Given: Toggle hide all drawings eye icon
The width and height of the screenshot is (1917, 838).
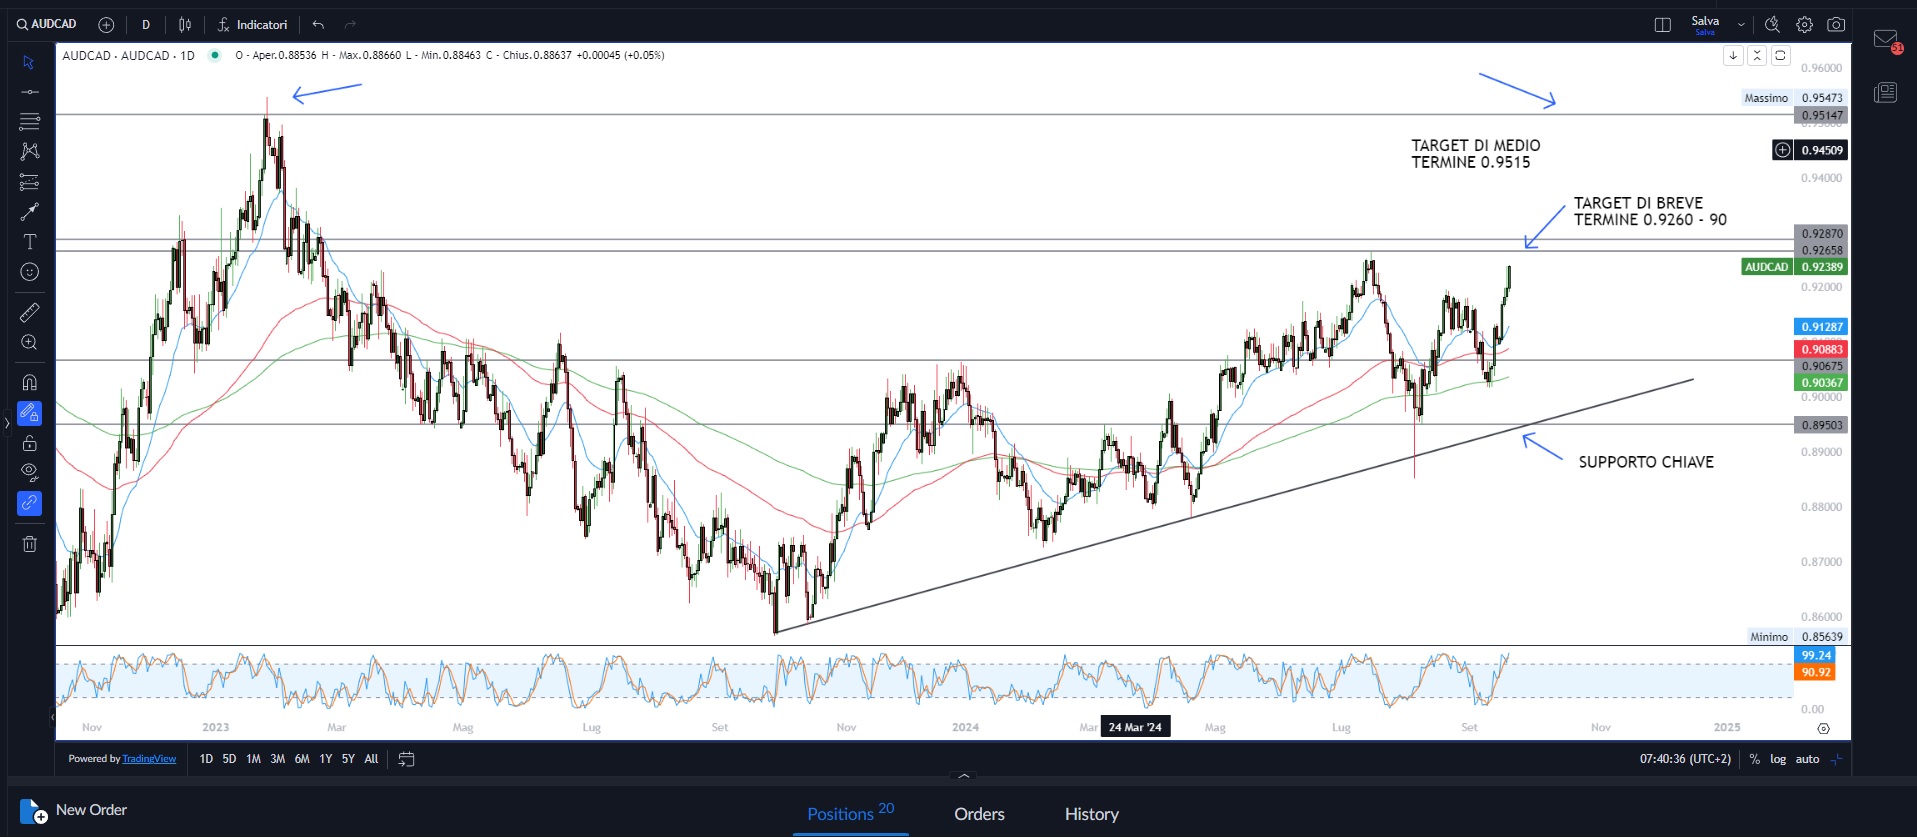Looking at the screenshot, I should coord(30,472).
